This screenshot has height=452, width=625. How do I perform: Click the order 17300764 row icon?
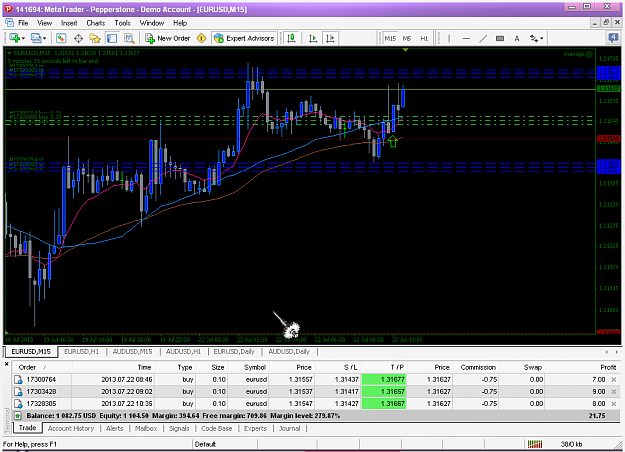pyautogui.click(x=18, y=380)
